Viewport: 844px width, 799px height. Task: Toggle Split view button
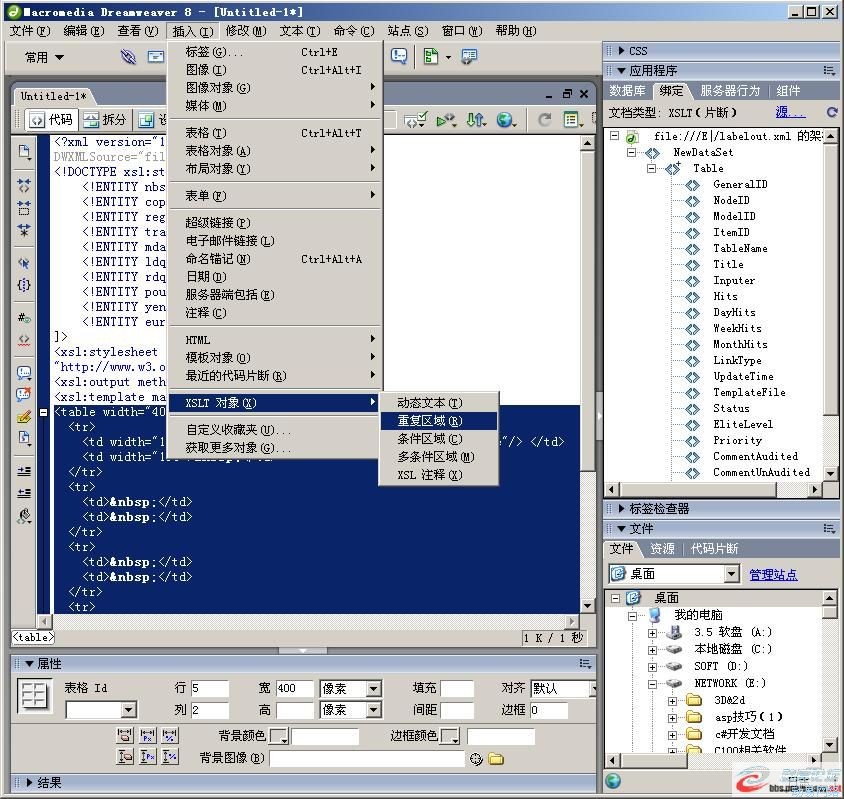[104, 120]
